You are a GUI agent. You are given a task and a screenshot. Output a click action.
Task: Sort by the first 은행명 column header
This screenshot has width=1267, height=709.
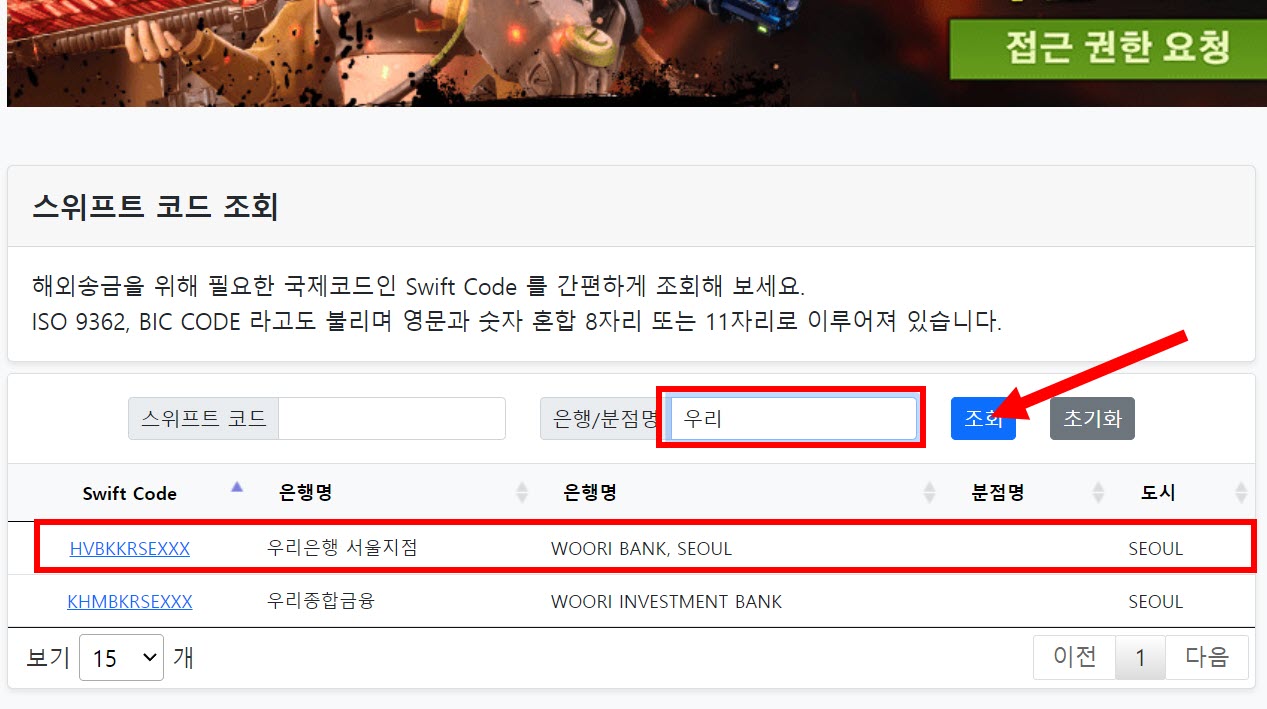[x=396, y=493]
